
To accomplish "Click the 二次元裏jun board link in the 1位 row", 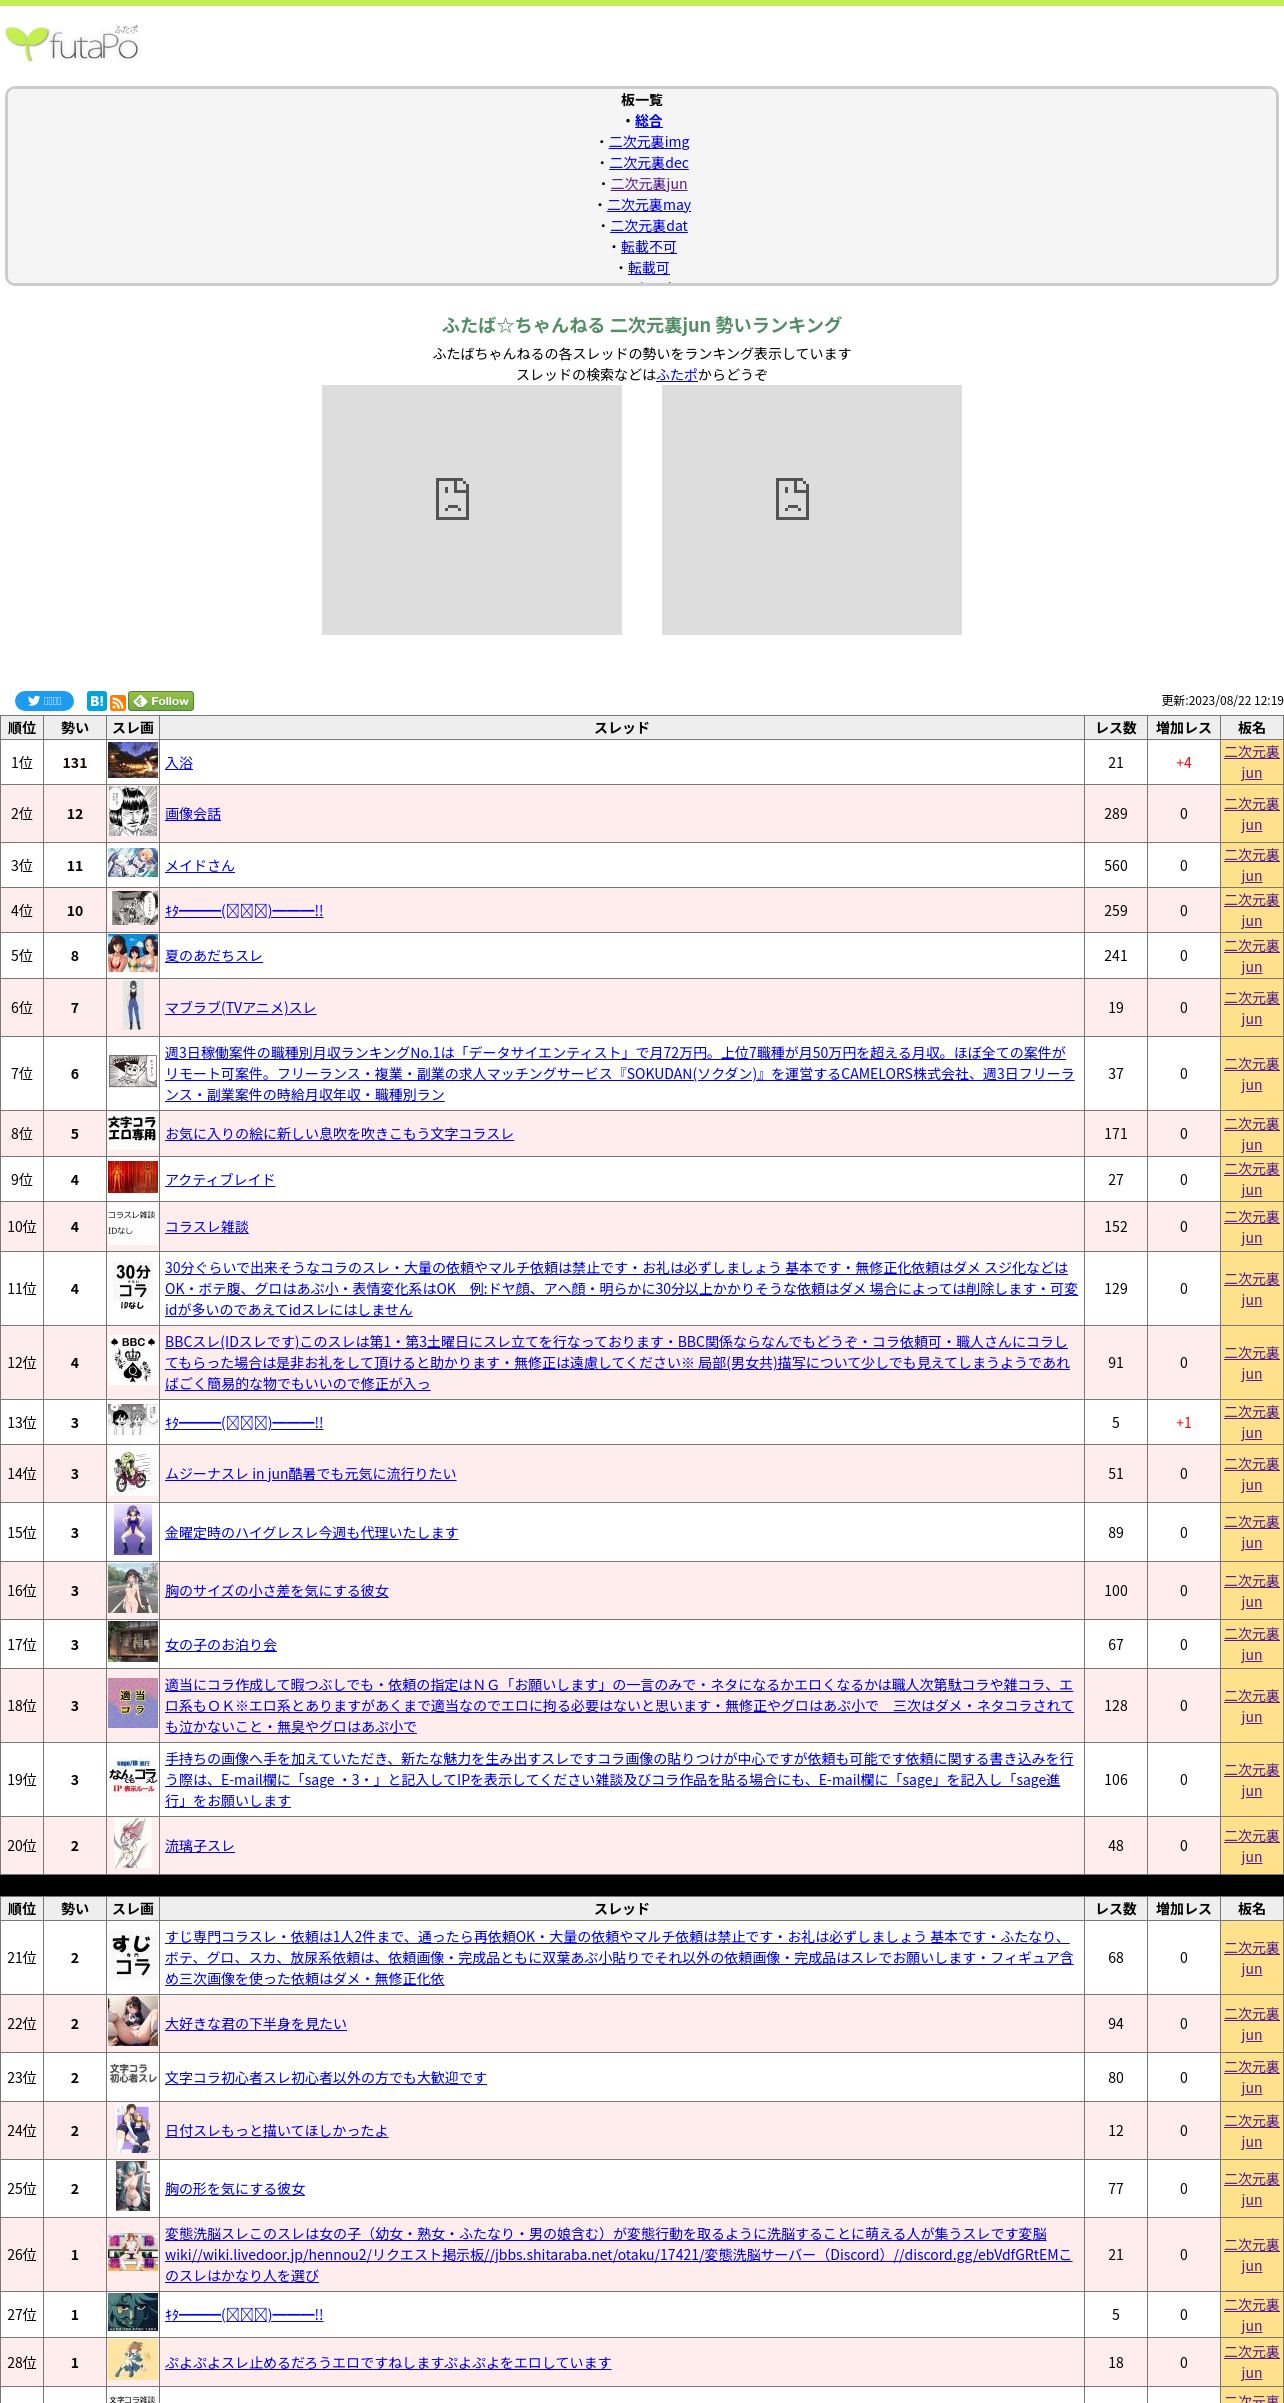I will pyautogui.click(x=1252, y=762).
